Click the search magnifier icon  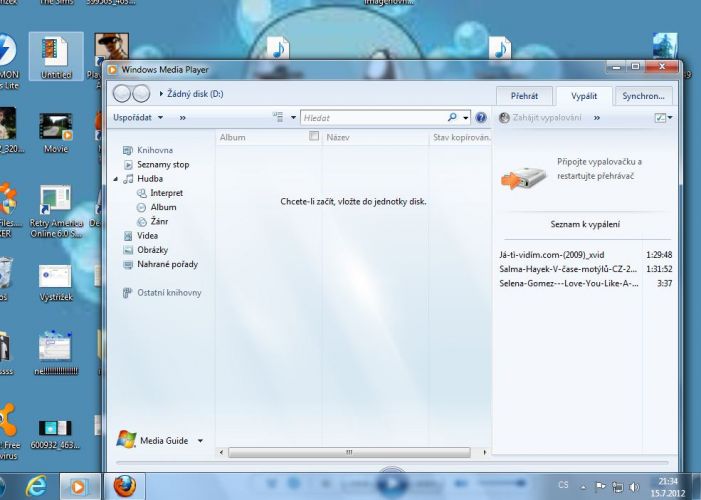click(452, 117)
